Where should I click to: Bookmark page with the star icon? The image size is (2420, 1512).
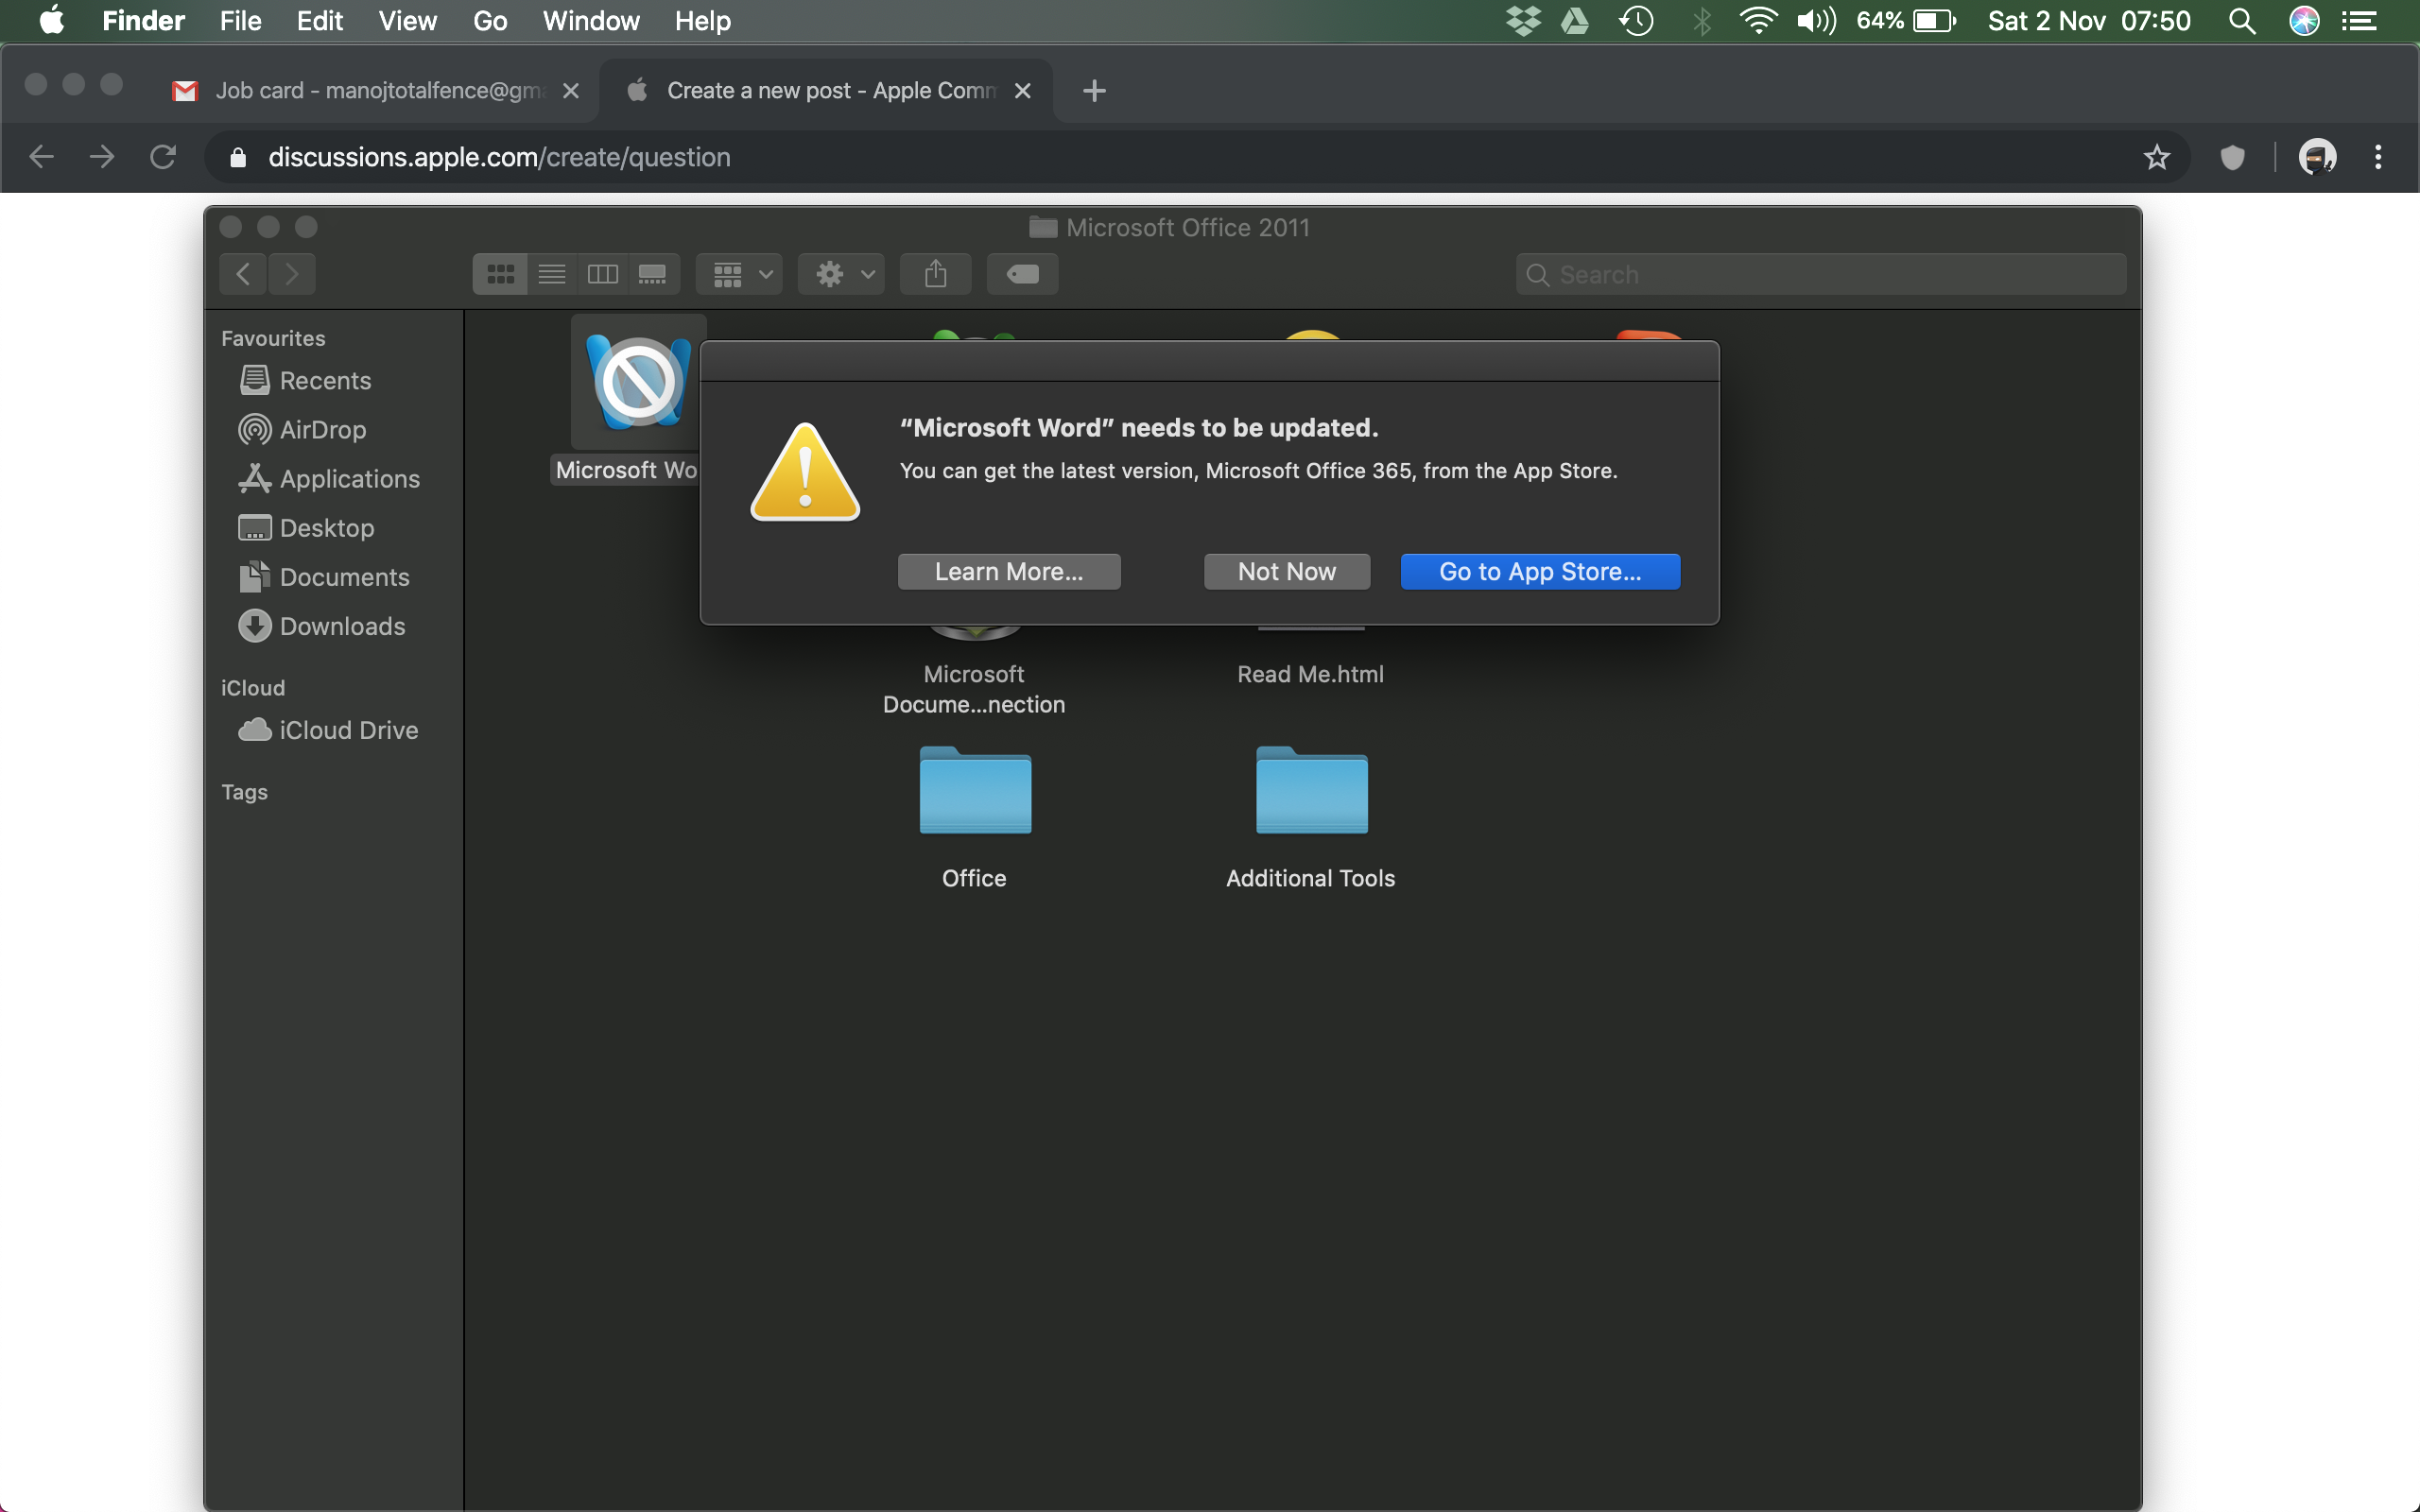[2156, 157]
